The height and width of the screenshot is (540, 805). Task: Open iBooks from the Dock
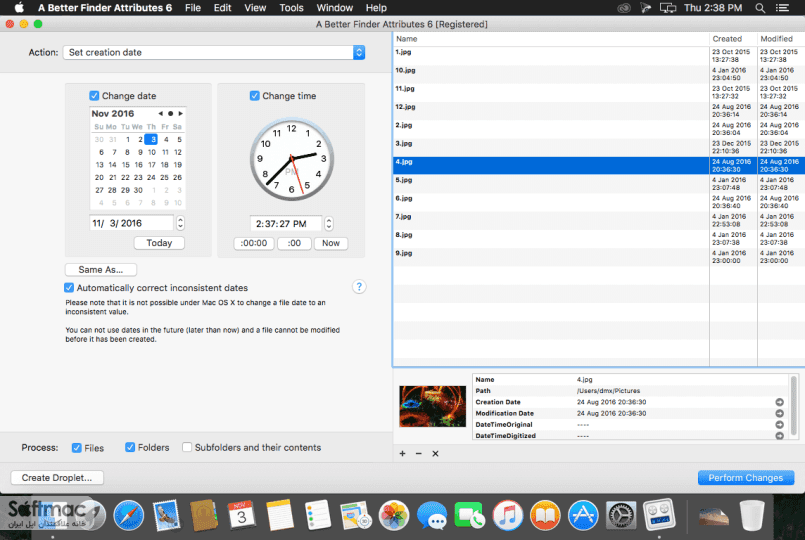(545, 515)
